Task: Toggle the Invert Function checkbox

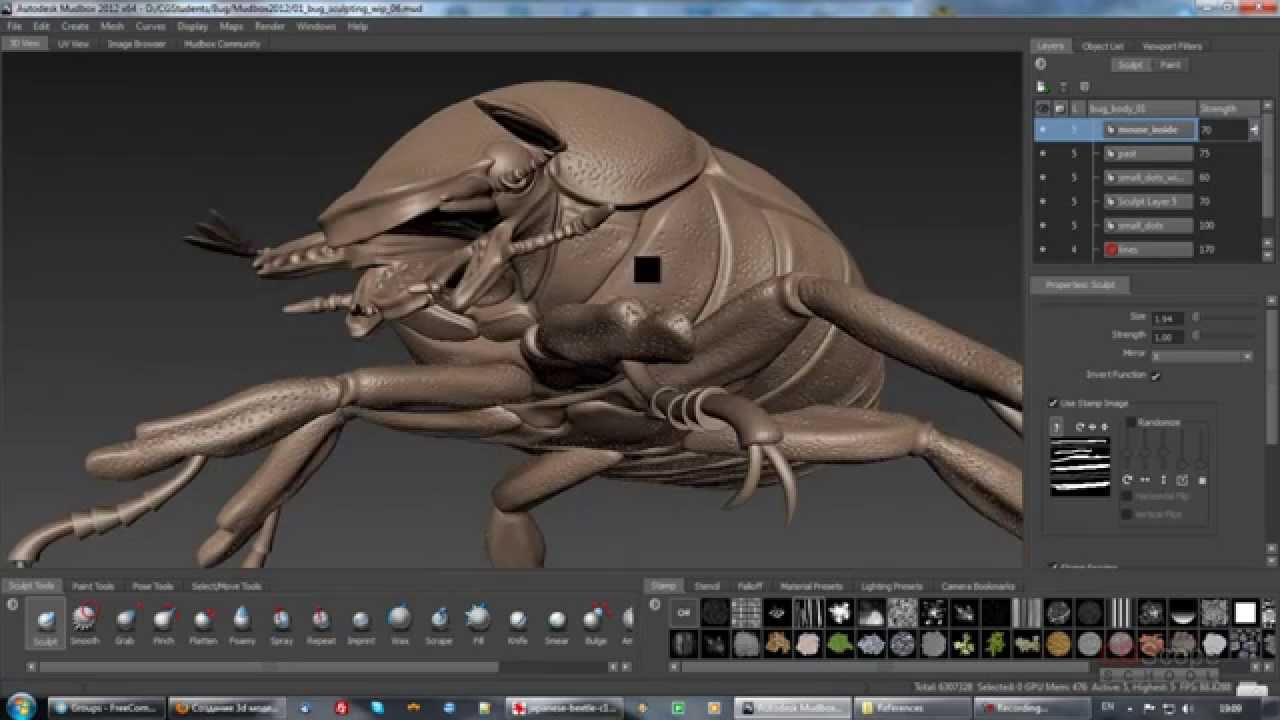Action: pyautogui.click(x=1156, y=376)
